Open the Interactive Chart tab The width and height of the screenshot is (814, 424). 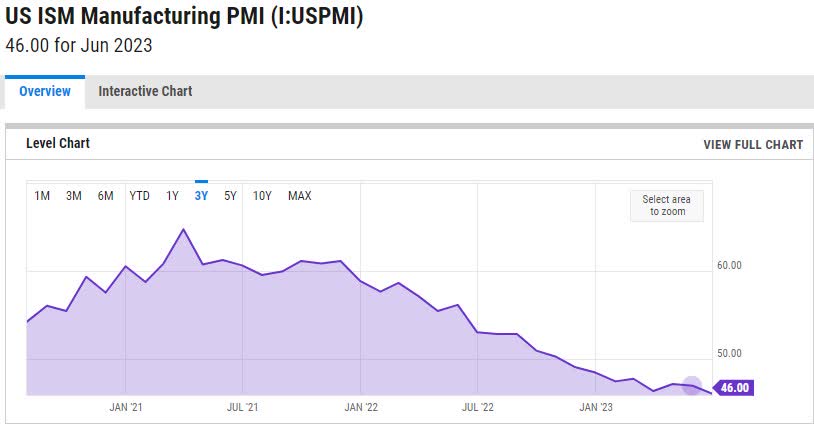[145, 91]
